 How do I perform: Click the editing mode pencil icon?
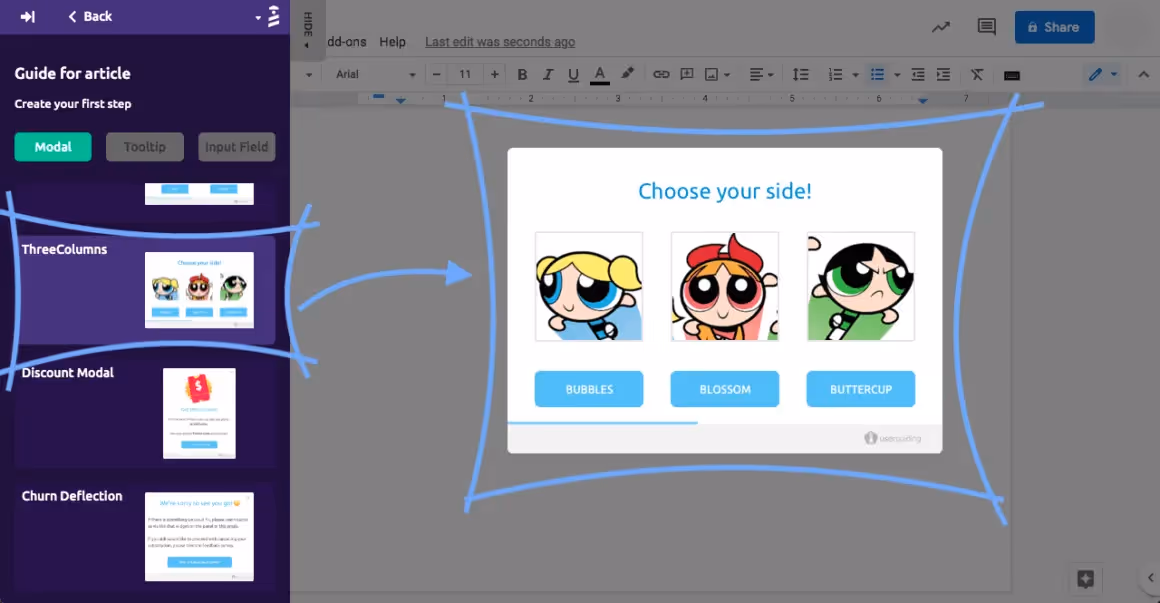tap(1095, 74)
